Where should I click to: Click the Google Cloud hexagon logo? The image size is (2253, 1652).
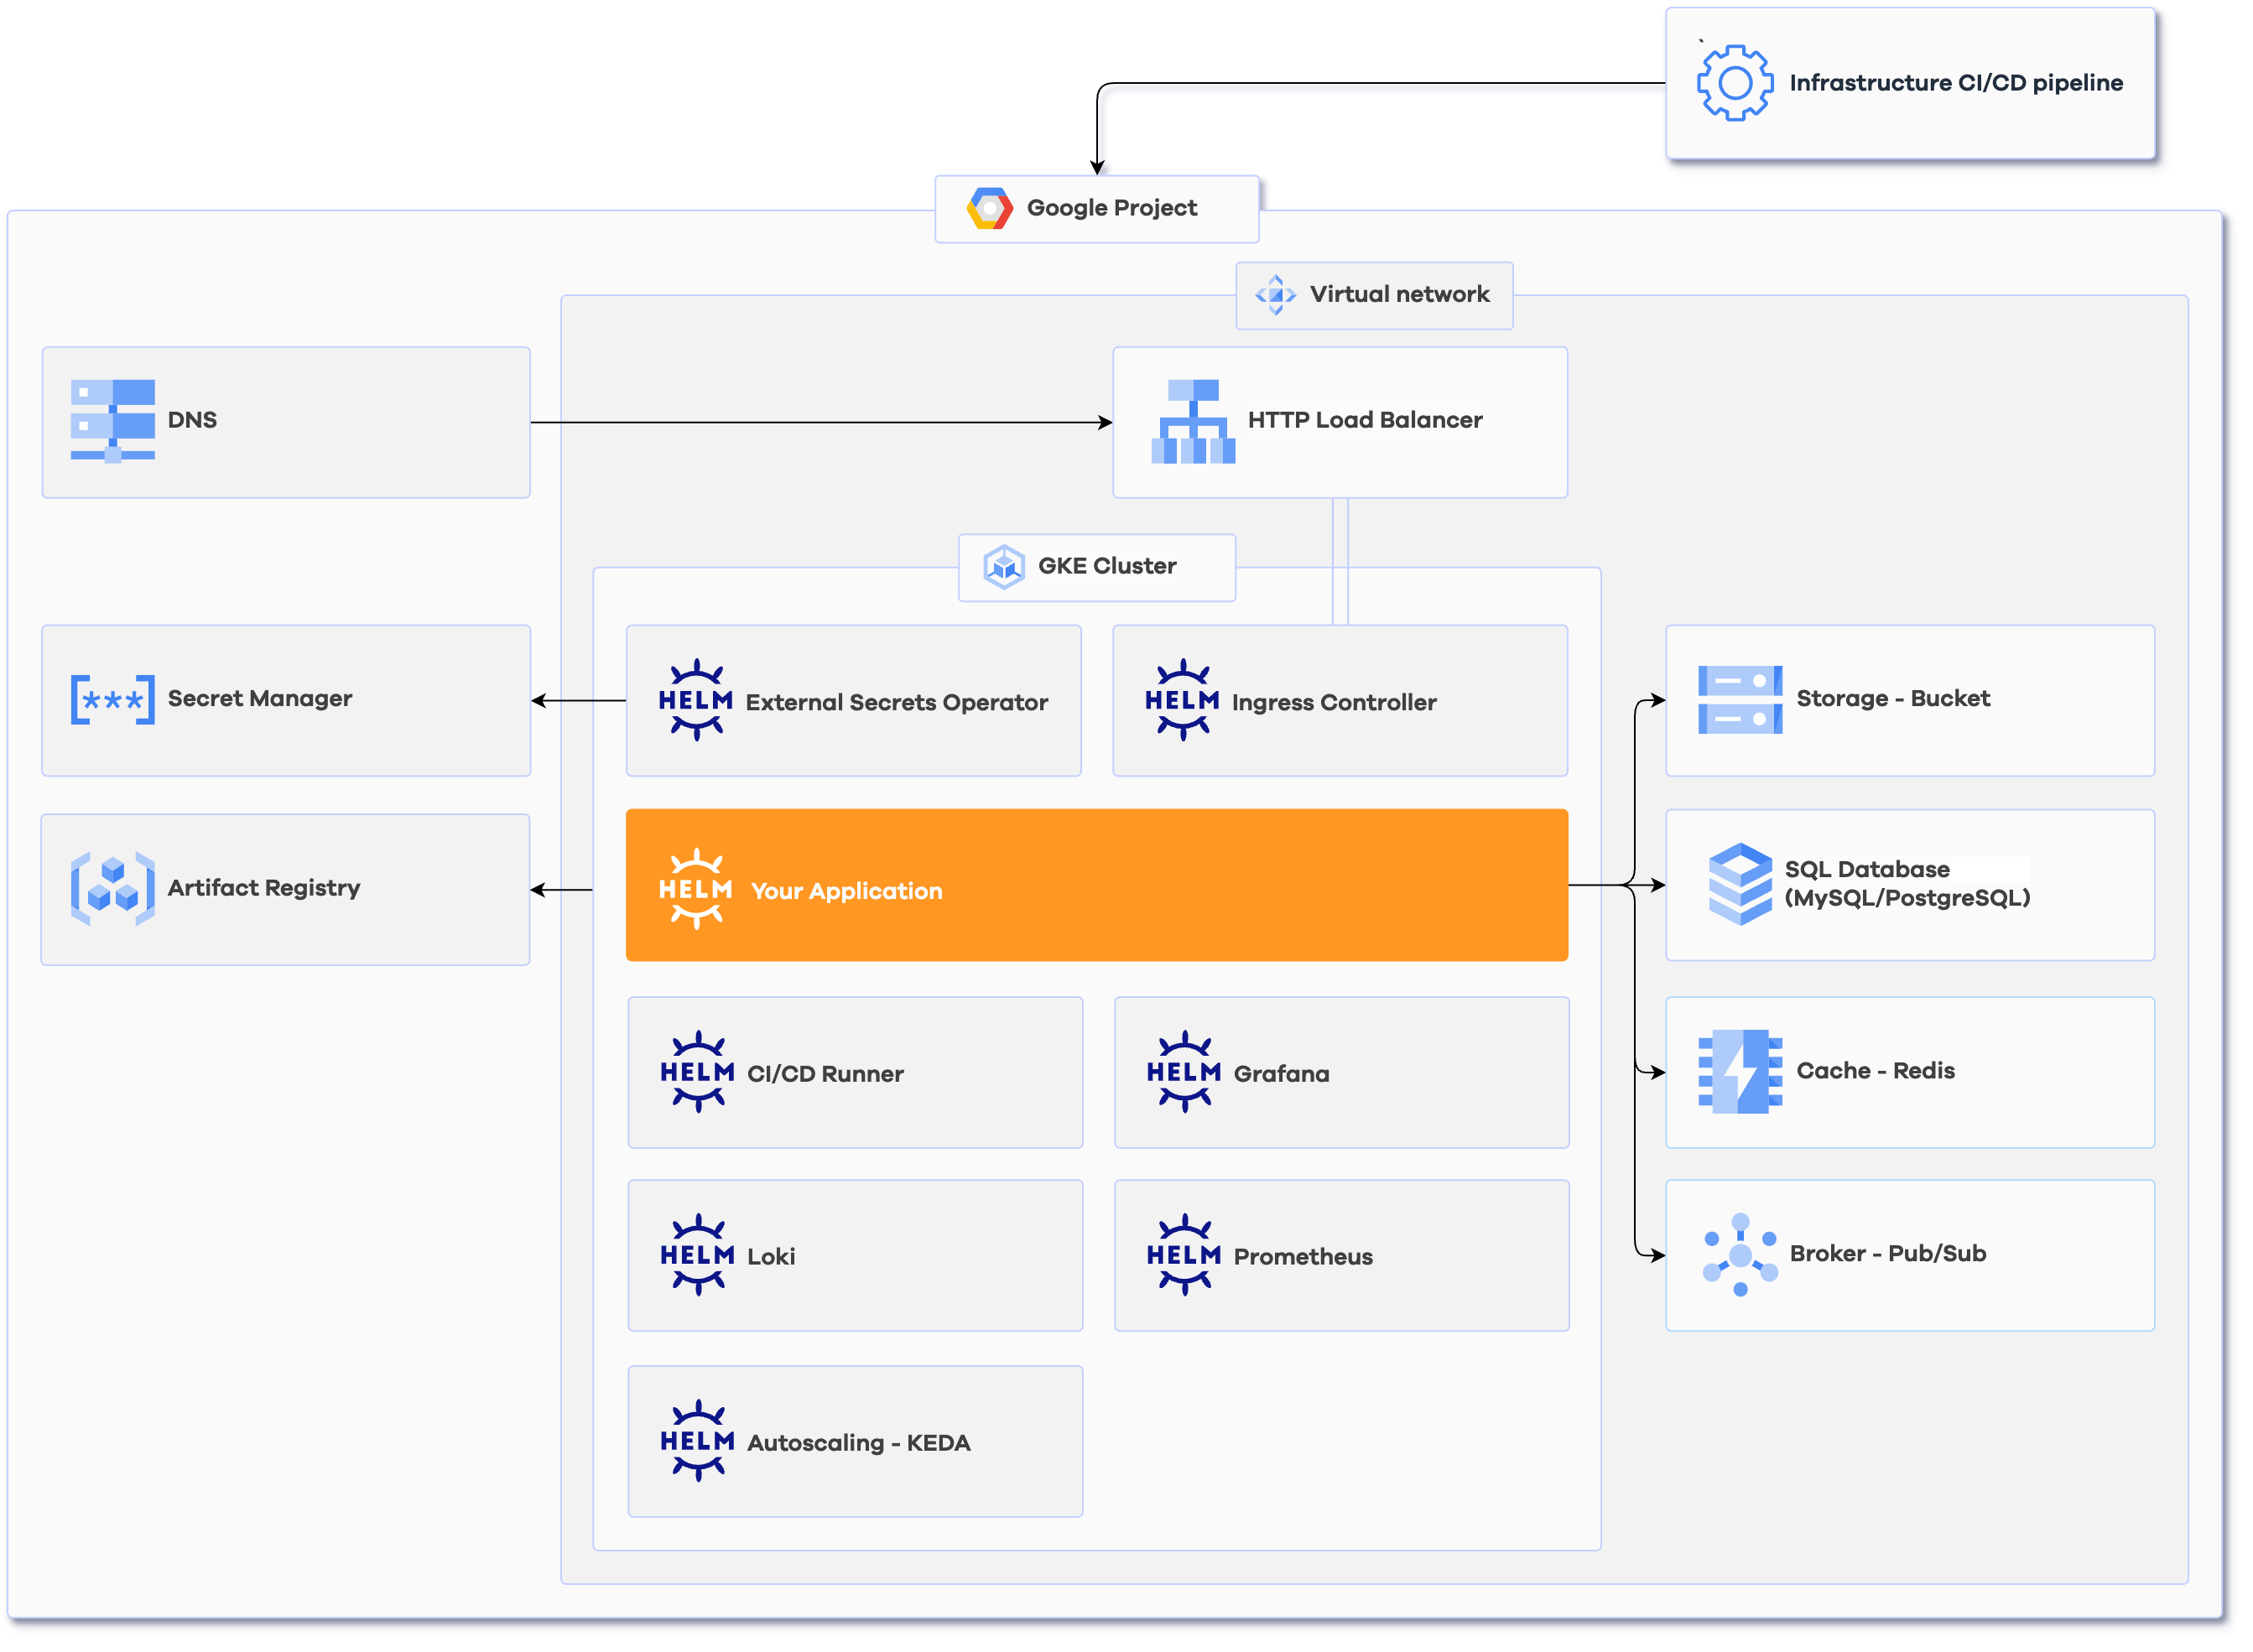point(989,209)
